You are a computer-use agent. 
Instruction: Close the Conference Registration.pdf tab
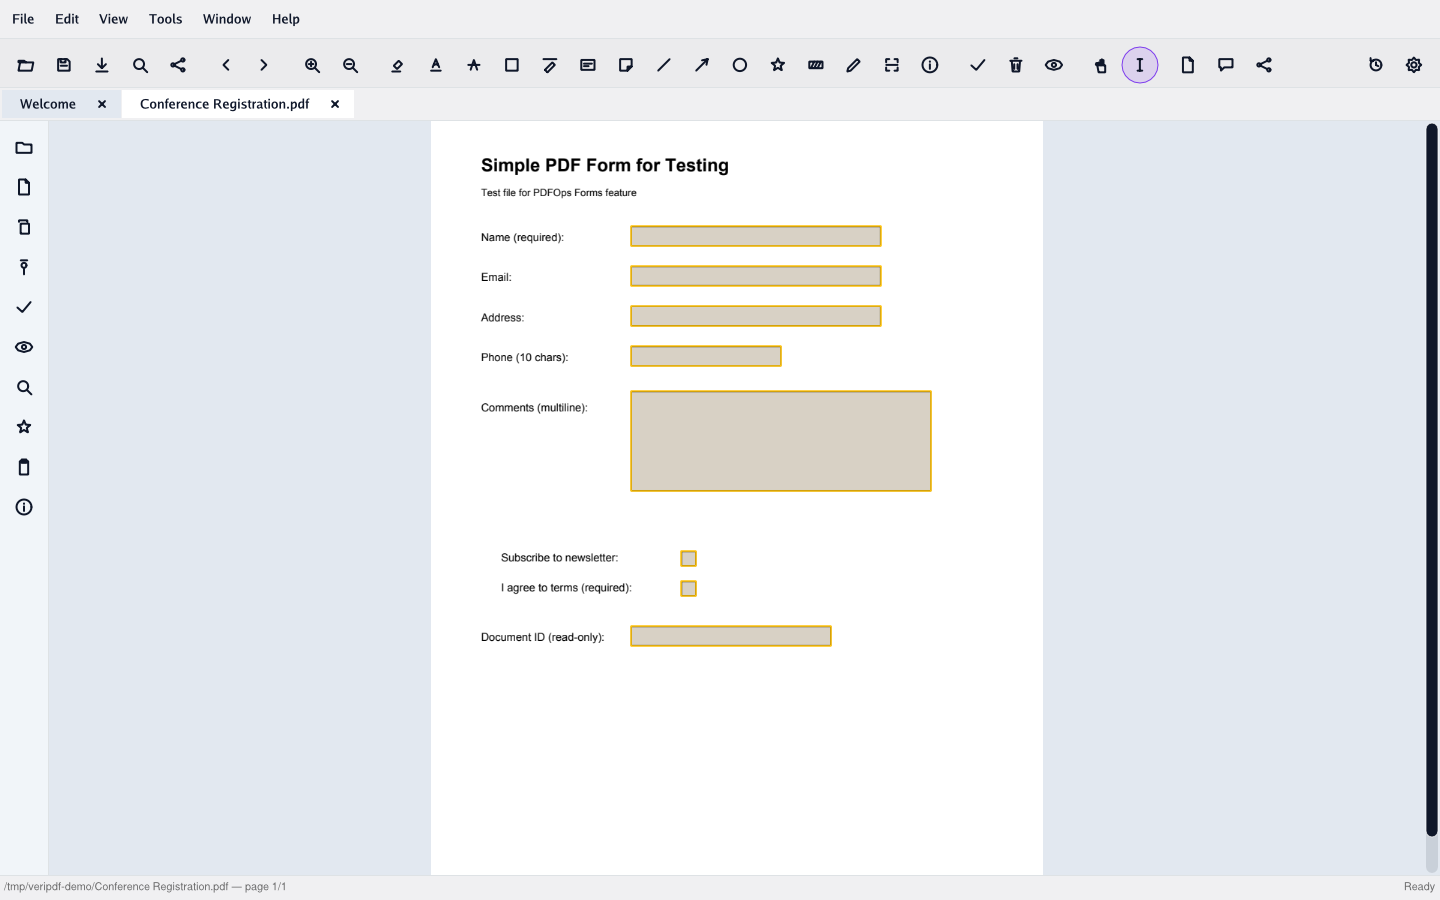click(x=335, y=104)
